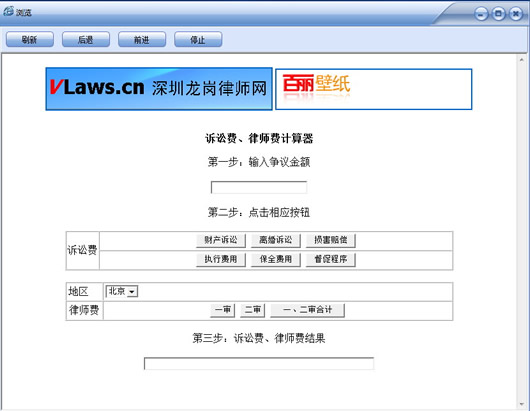Screen dimensions: 530x411
Task: Click the 刷新 refresh button
Action: point(30,40)
